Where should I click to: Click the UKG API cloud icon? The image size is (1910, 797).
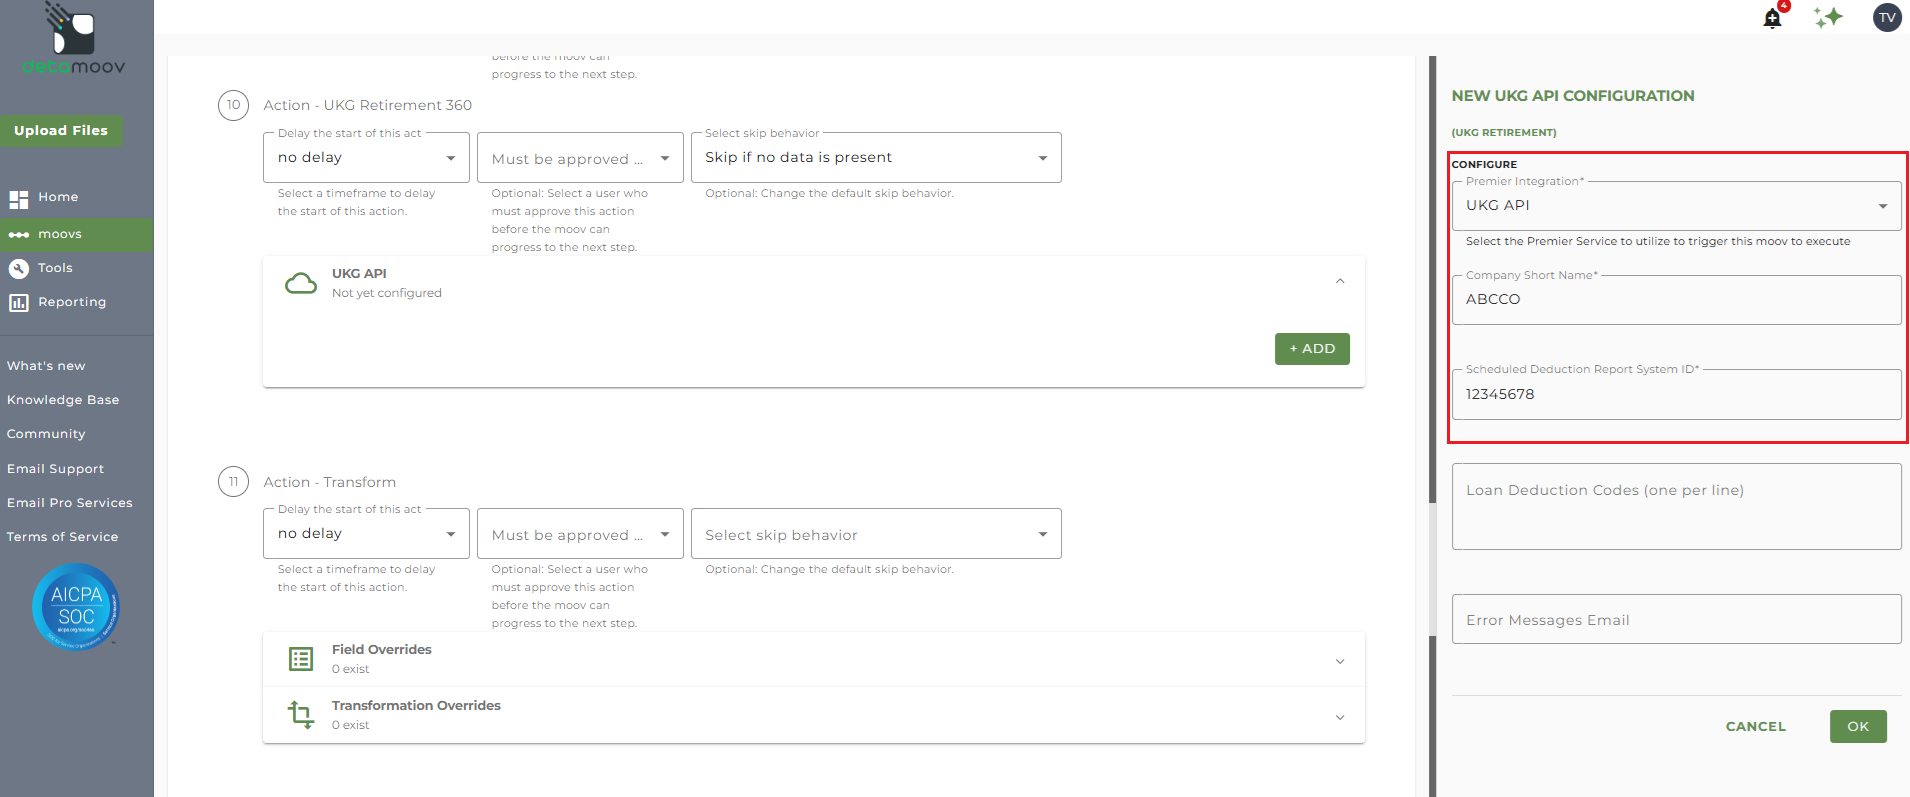point(301,284)
